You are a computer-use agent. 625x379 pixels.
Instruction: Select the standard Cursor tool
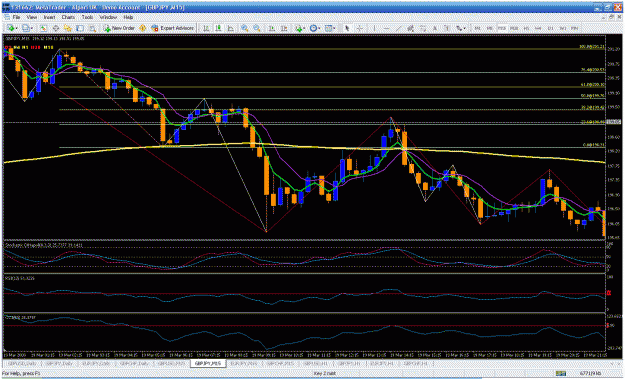[347, 28]
